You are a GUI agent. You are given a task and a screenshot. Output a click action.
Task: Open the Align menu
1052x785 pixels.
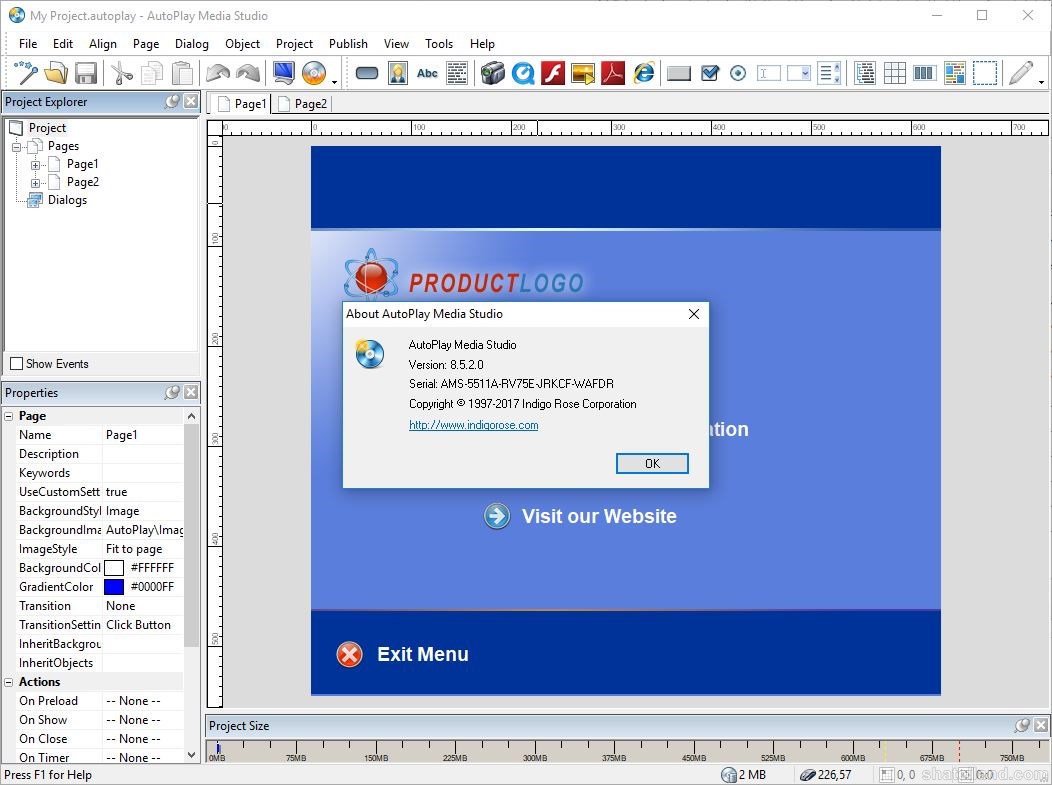(x=103, y=44)
